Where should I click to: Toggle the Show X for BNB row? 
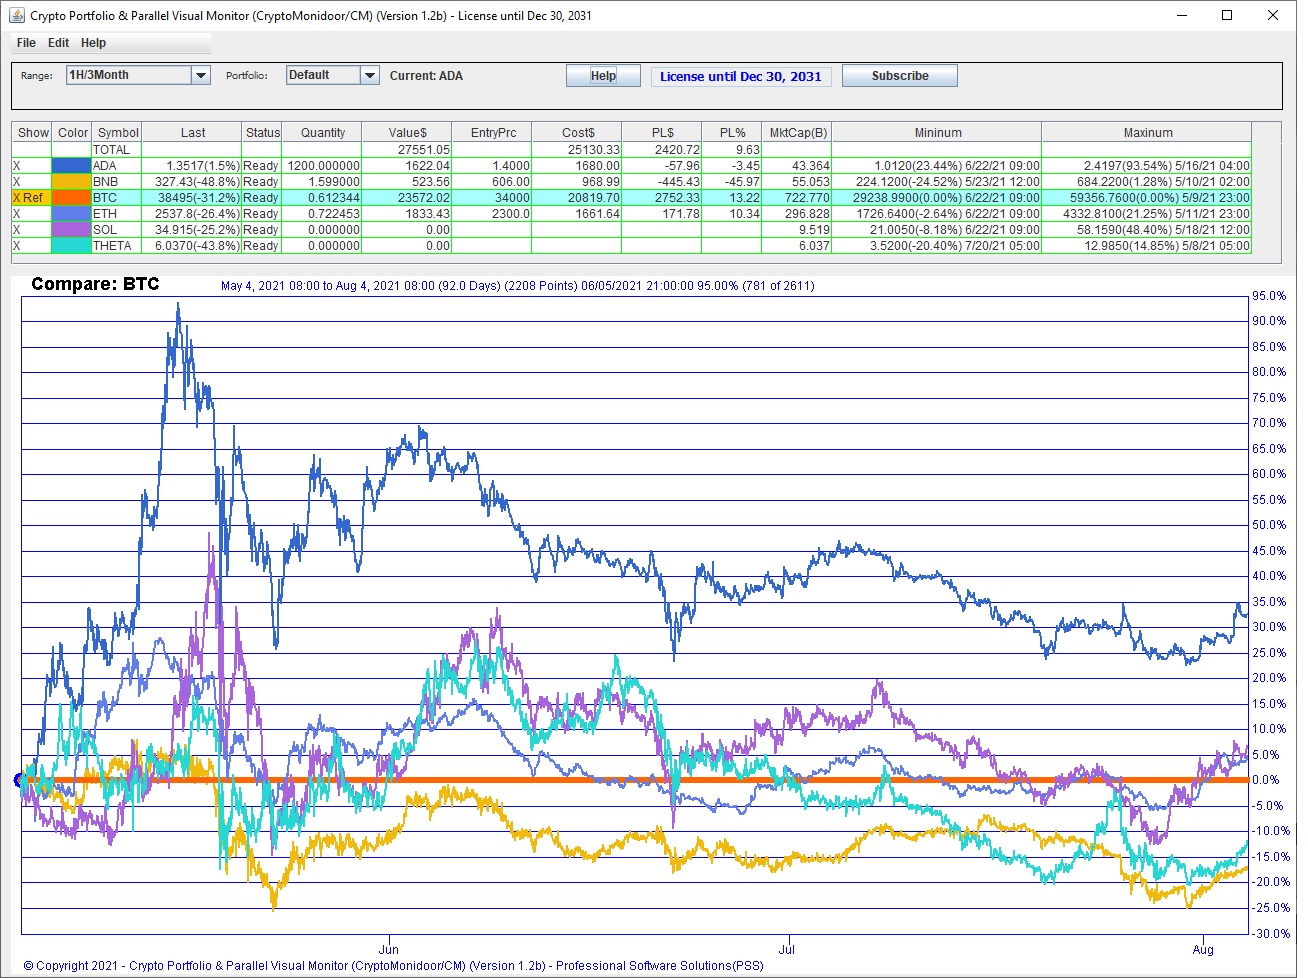click(x=32, y=182)
